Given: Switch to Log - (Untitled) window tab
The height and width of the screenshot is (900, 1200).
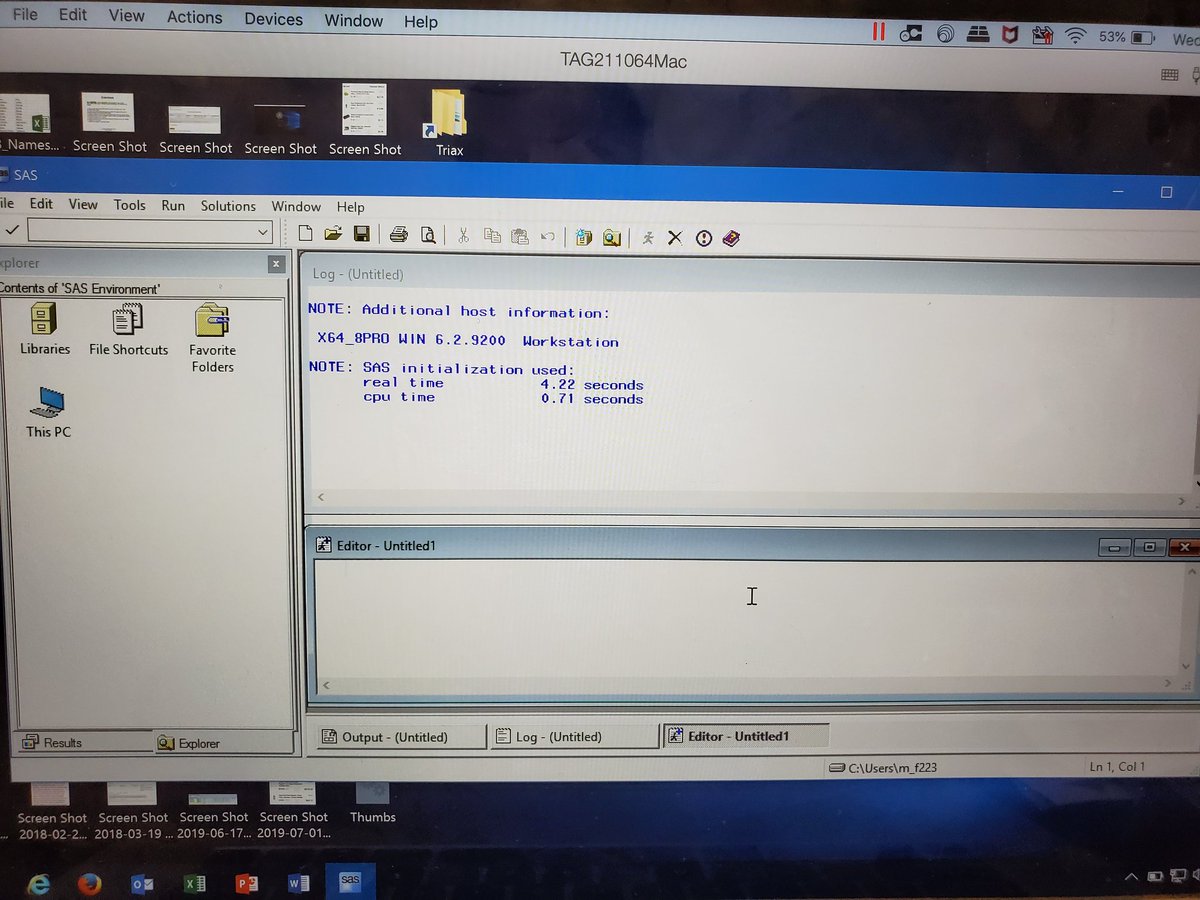Looking at the screenshot, I should pos(573,737).
